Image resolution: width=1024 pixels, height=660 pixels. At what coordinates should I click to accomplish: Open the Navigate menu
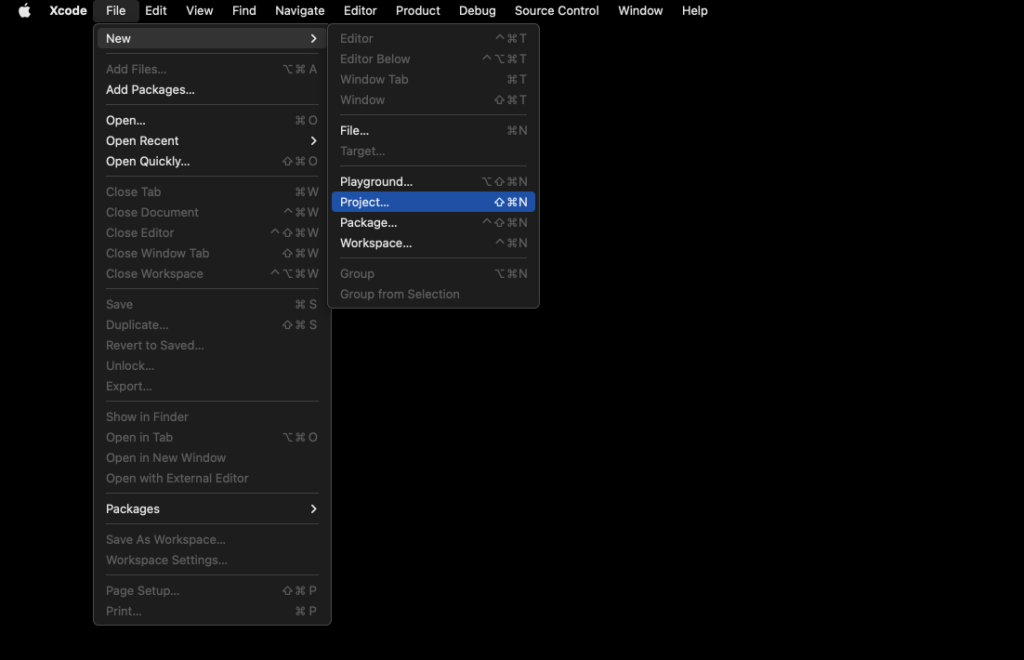(300, 10)
